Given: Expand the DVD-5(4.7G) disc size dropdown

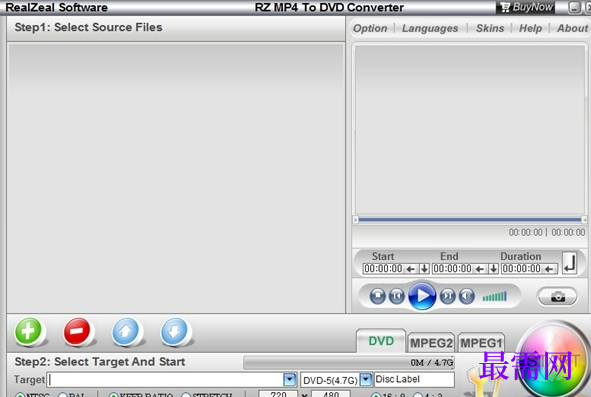Looking at the screenshot, I should point(366,379).
